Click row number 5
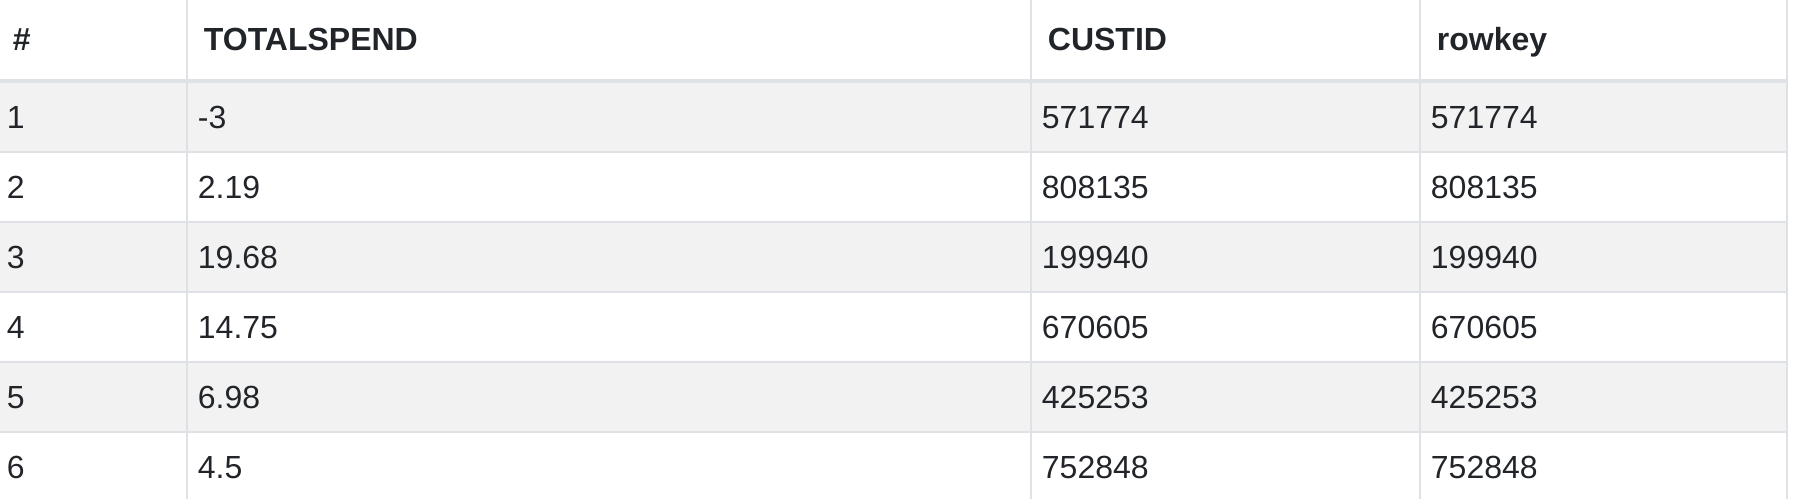 (15, 398)
